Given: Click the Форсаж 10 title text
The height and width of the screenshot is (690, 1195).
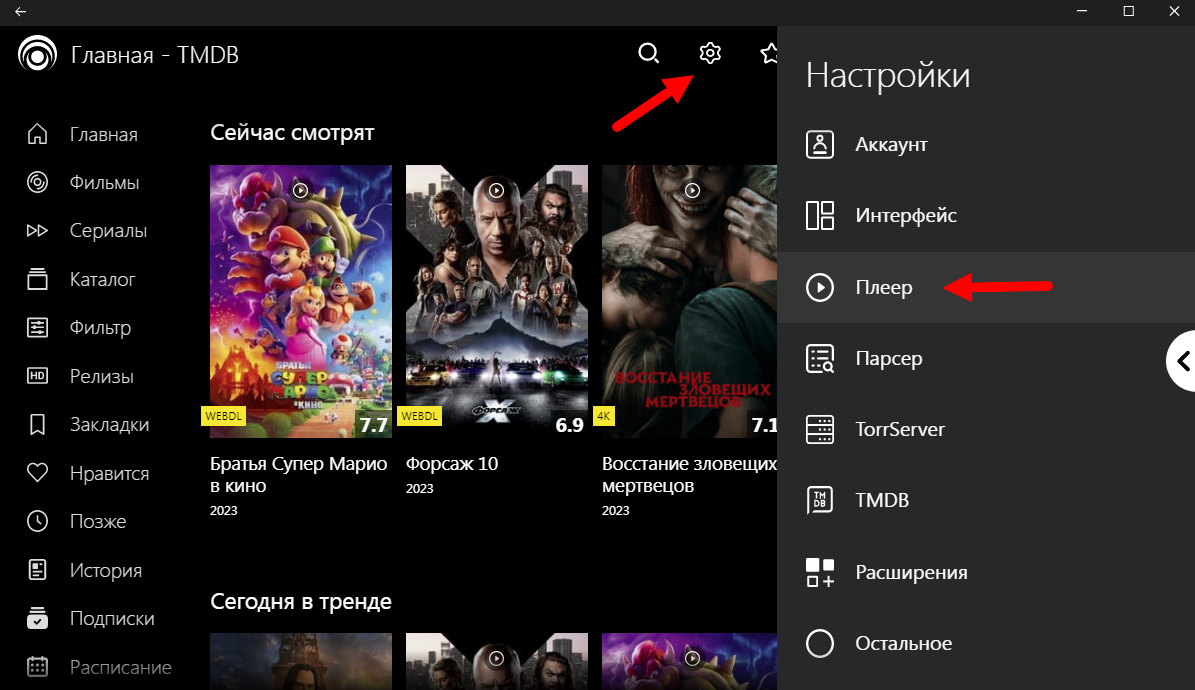Looking at the screenshot, I should (452, 464).
